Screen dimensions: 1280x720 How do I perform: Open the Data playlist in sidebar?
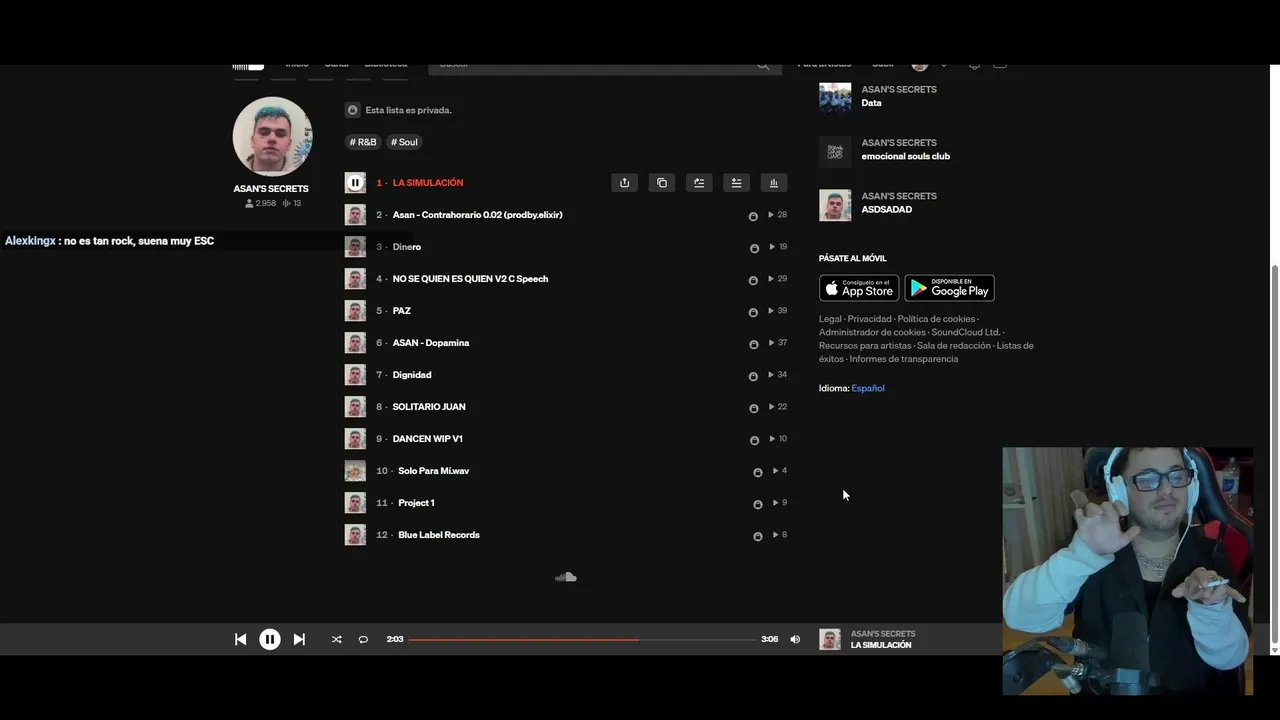(871, 103)
